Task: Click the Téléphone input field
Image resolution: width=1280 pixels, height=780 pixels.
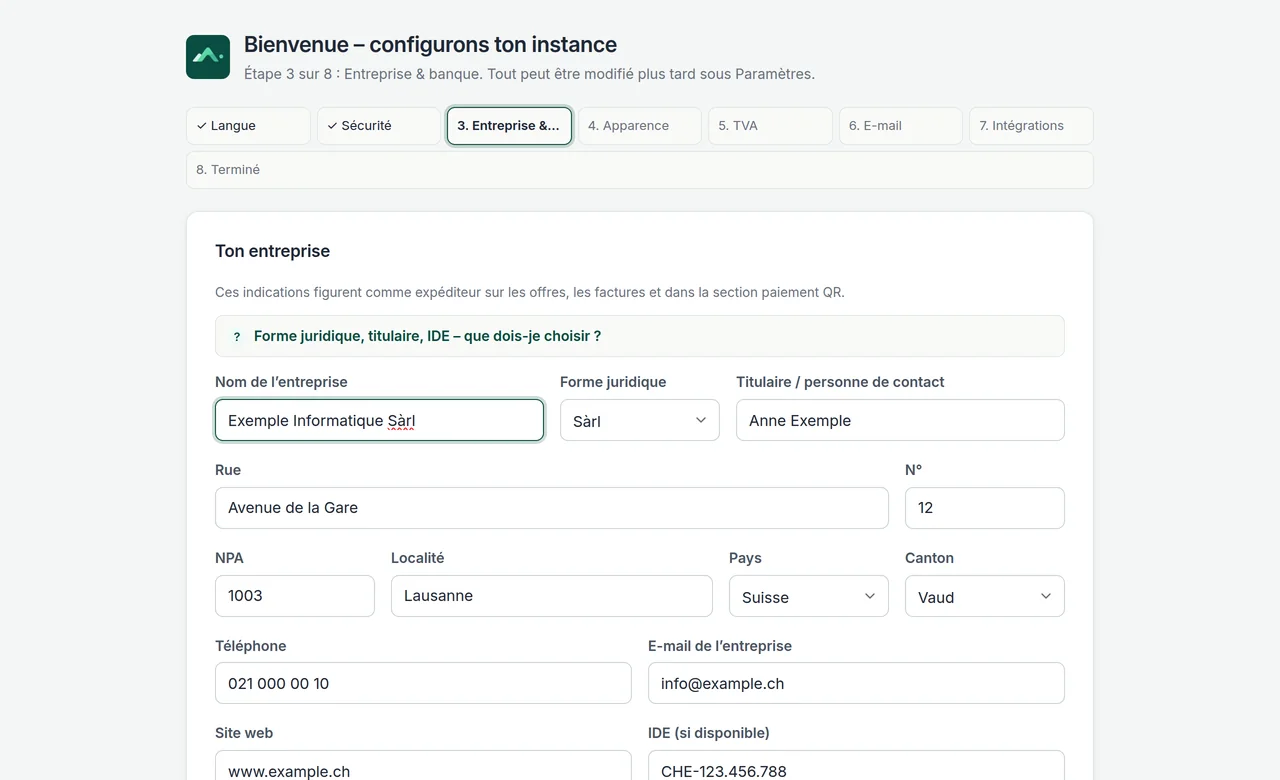Action: click(x=423, y=683)
